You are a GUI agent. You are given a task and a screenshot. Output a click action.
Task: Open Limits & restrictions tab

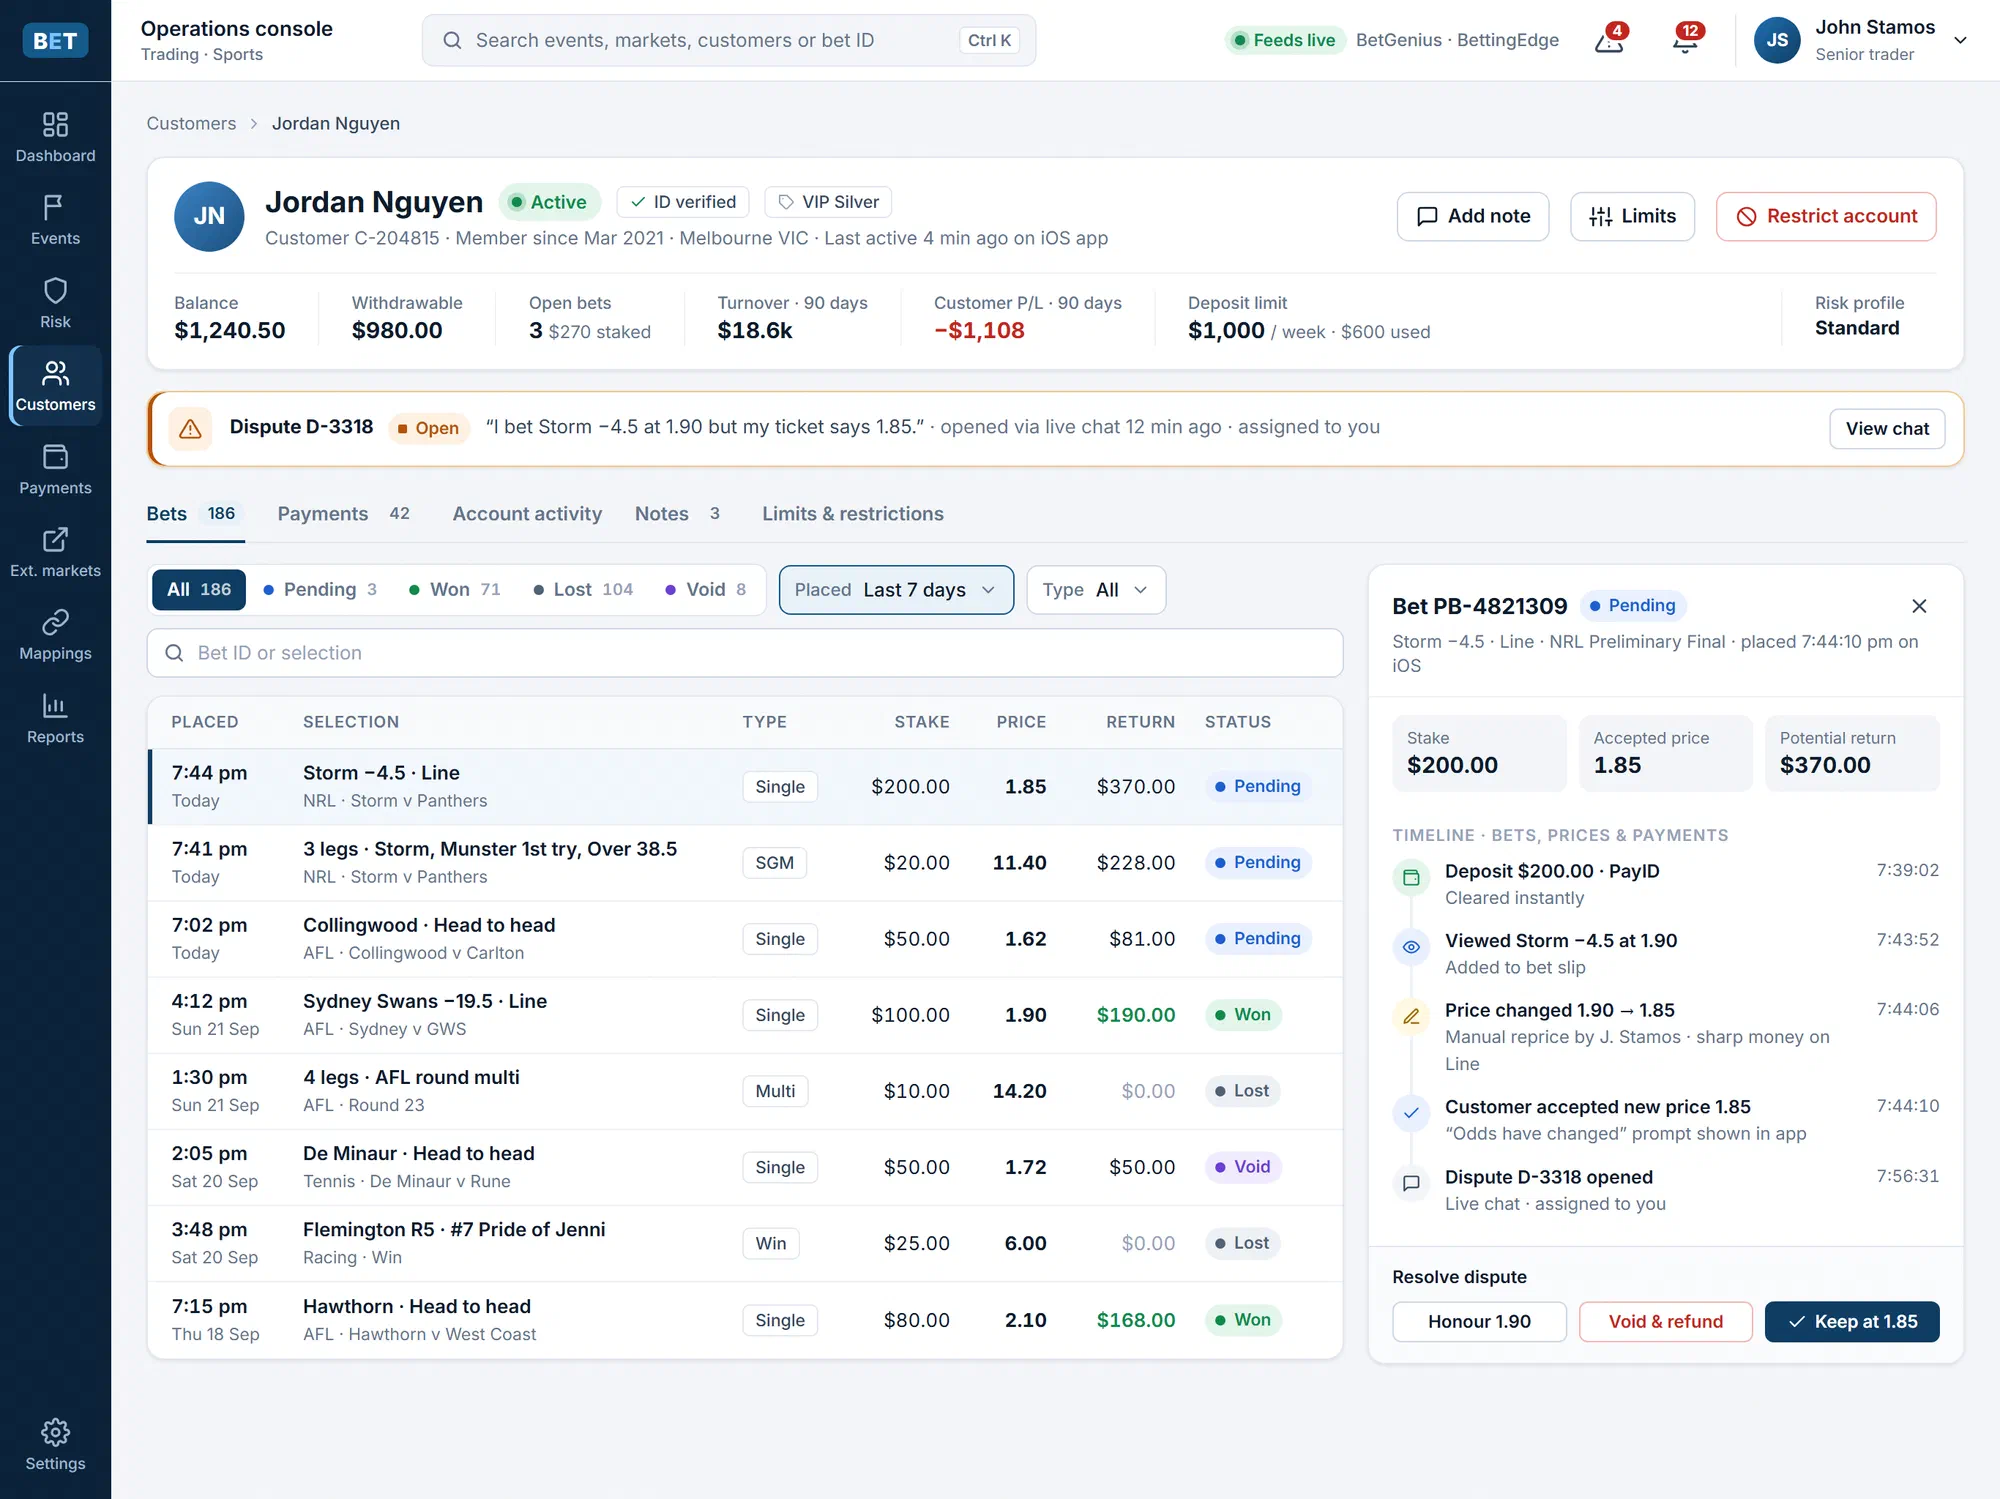coord(853,514)
